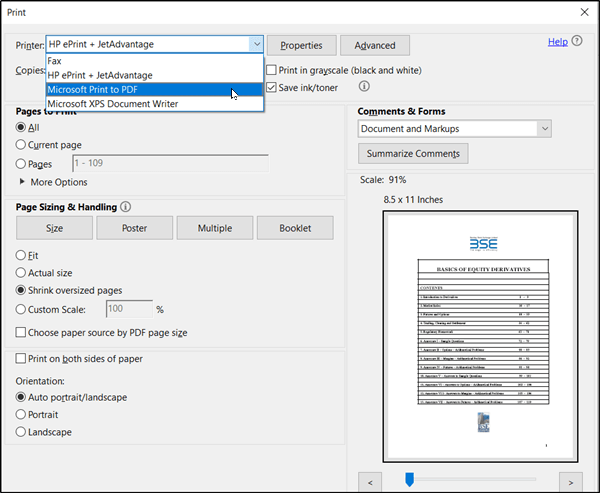Open the Help link
600x493 pixels.
click(x=558, y=42)
